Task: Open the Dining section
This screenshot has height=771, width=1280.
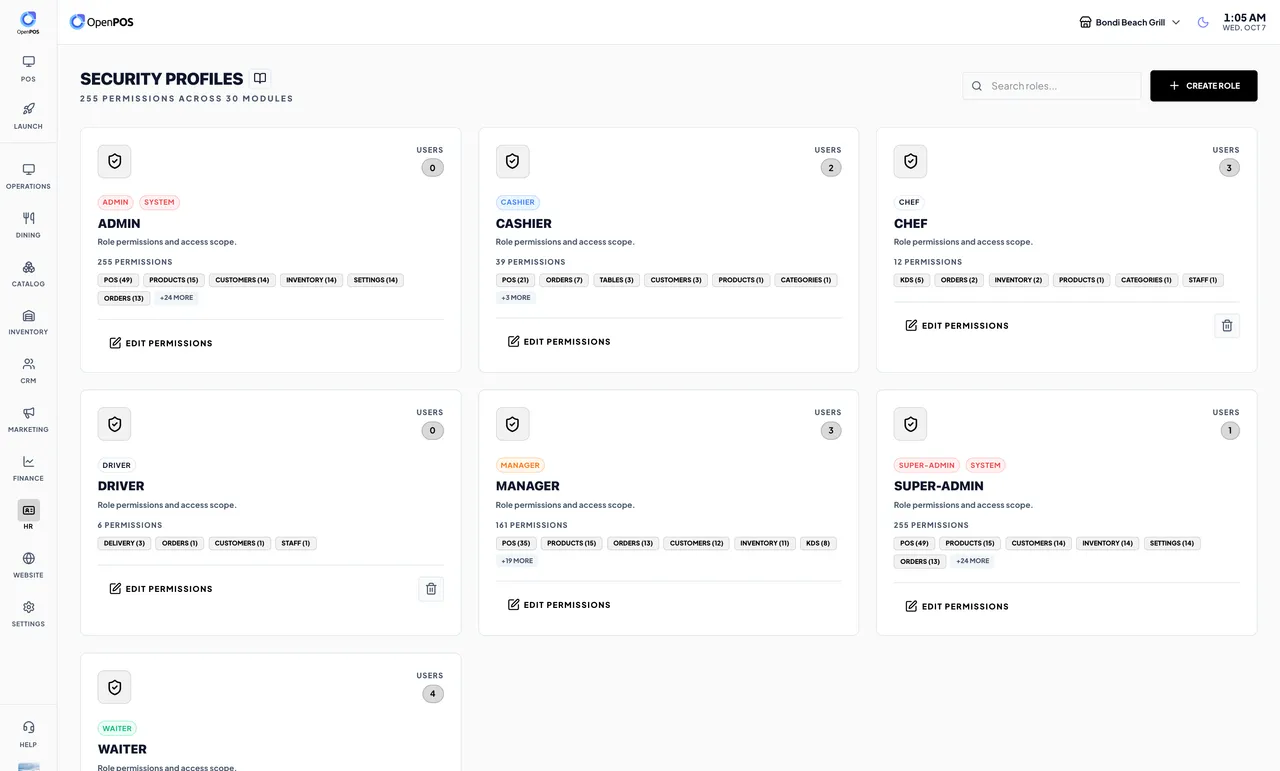Action: (28, 225)
